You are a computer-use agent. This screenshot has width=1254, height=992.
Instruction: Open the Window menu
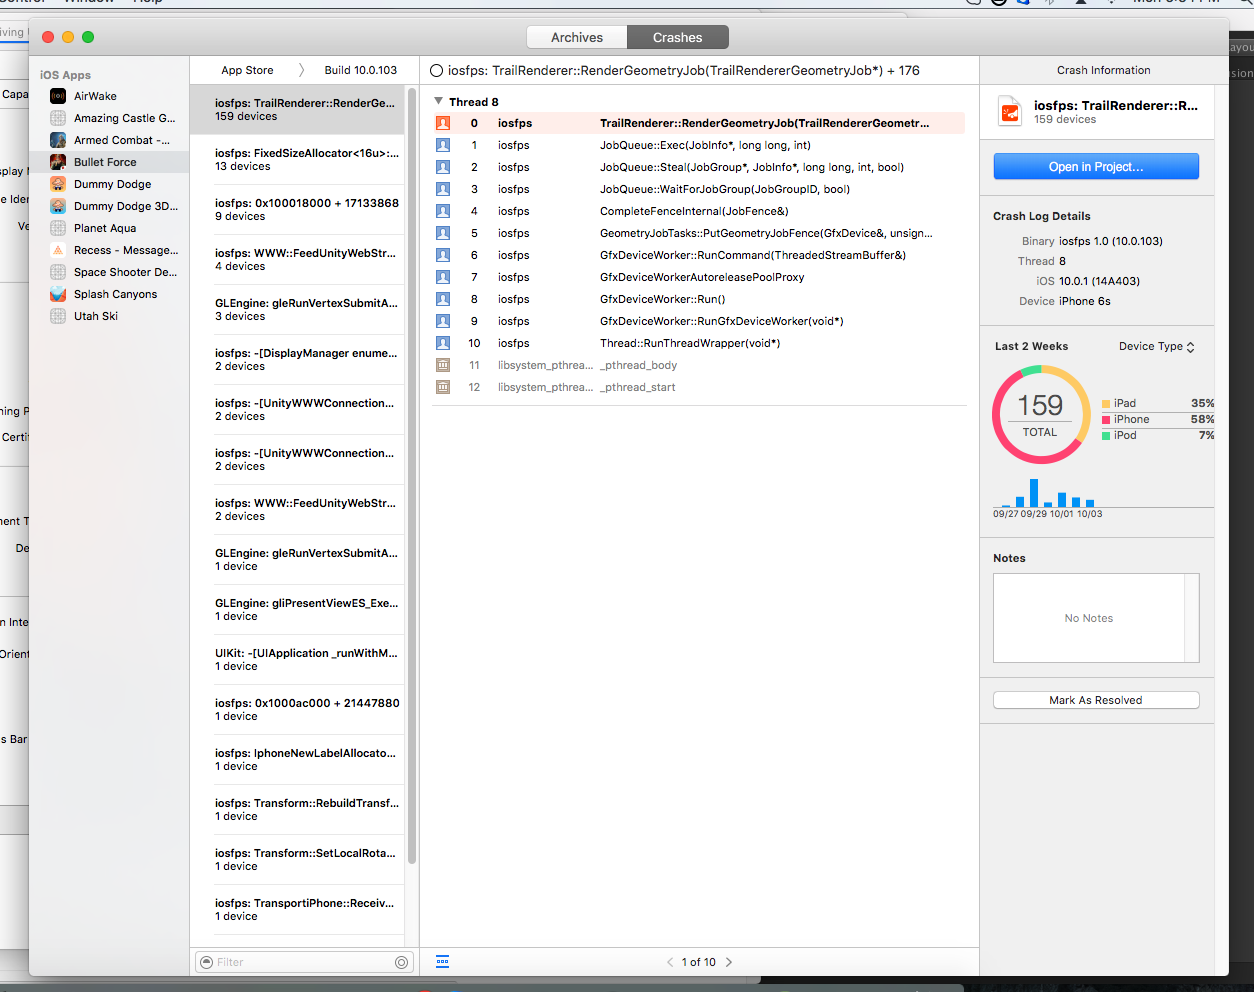point(88,3)
